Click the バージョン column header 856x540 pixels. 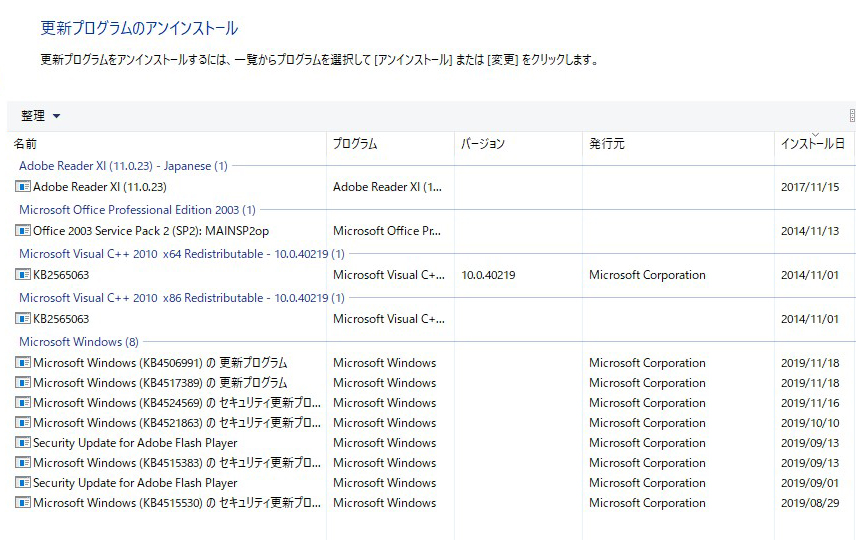coord(519,144)
